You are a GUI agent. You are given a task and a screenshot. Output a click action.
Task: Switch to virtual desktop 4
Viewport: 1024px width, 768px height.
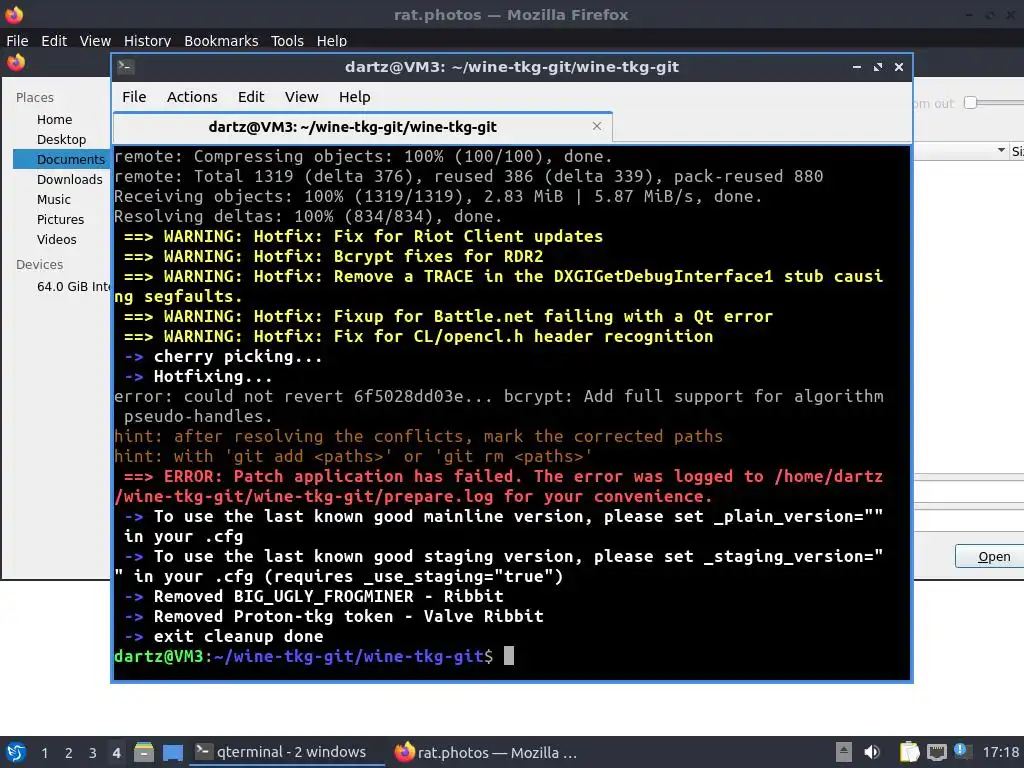116,753
